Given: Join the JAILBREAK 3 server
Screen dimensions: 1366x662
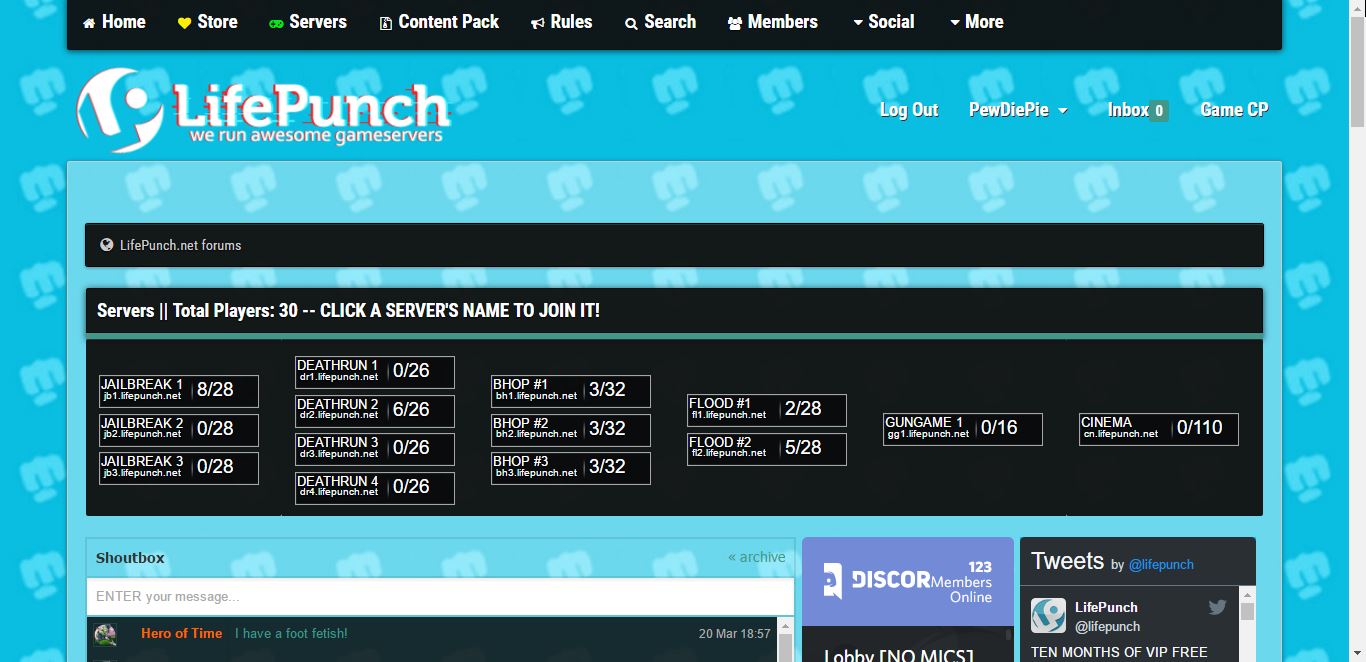Looking at the screenshot, I should pyautogui.click(x=142, y=461).
